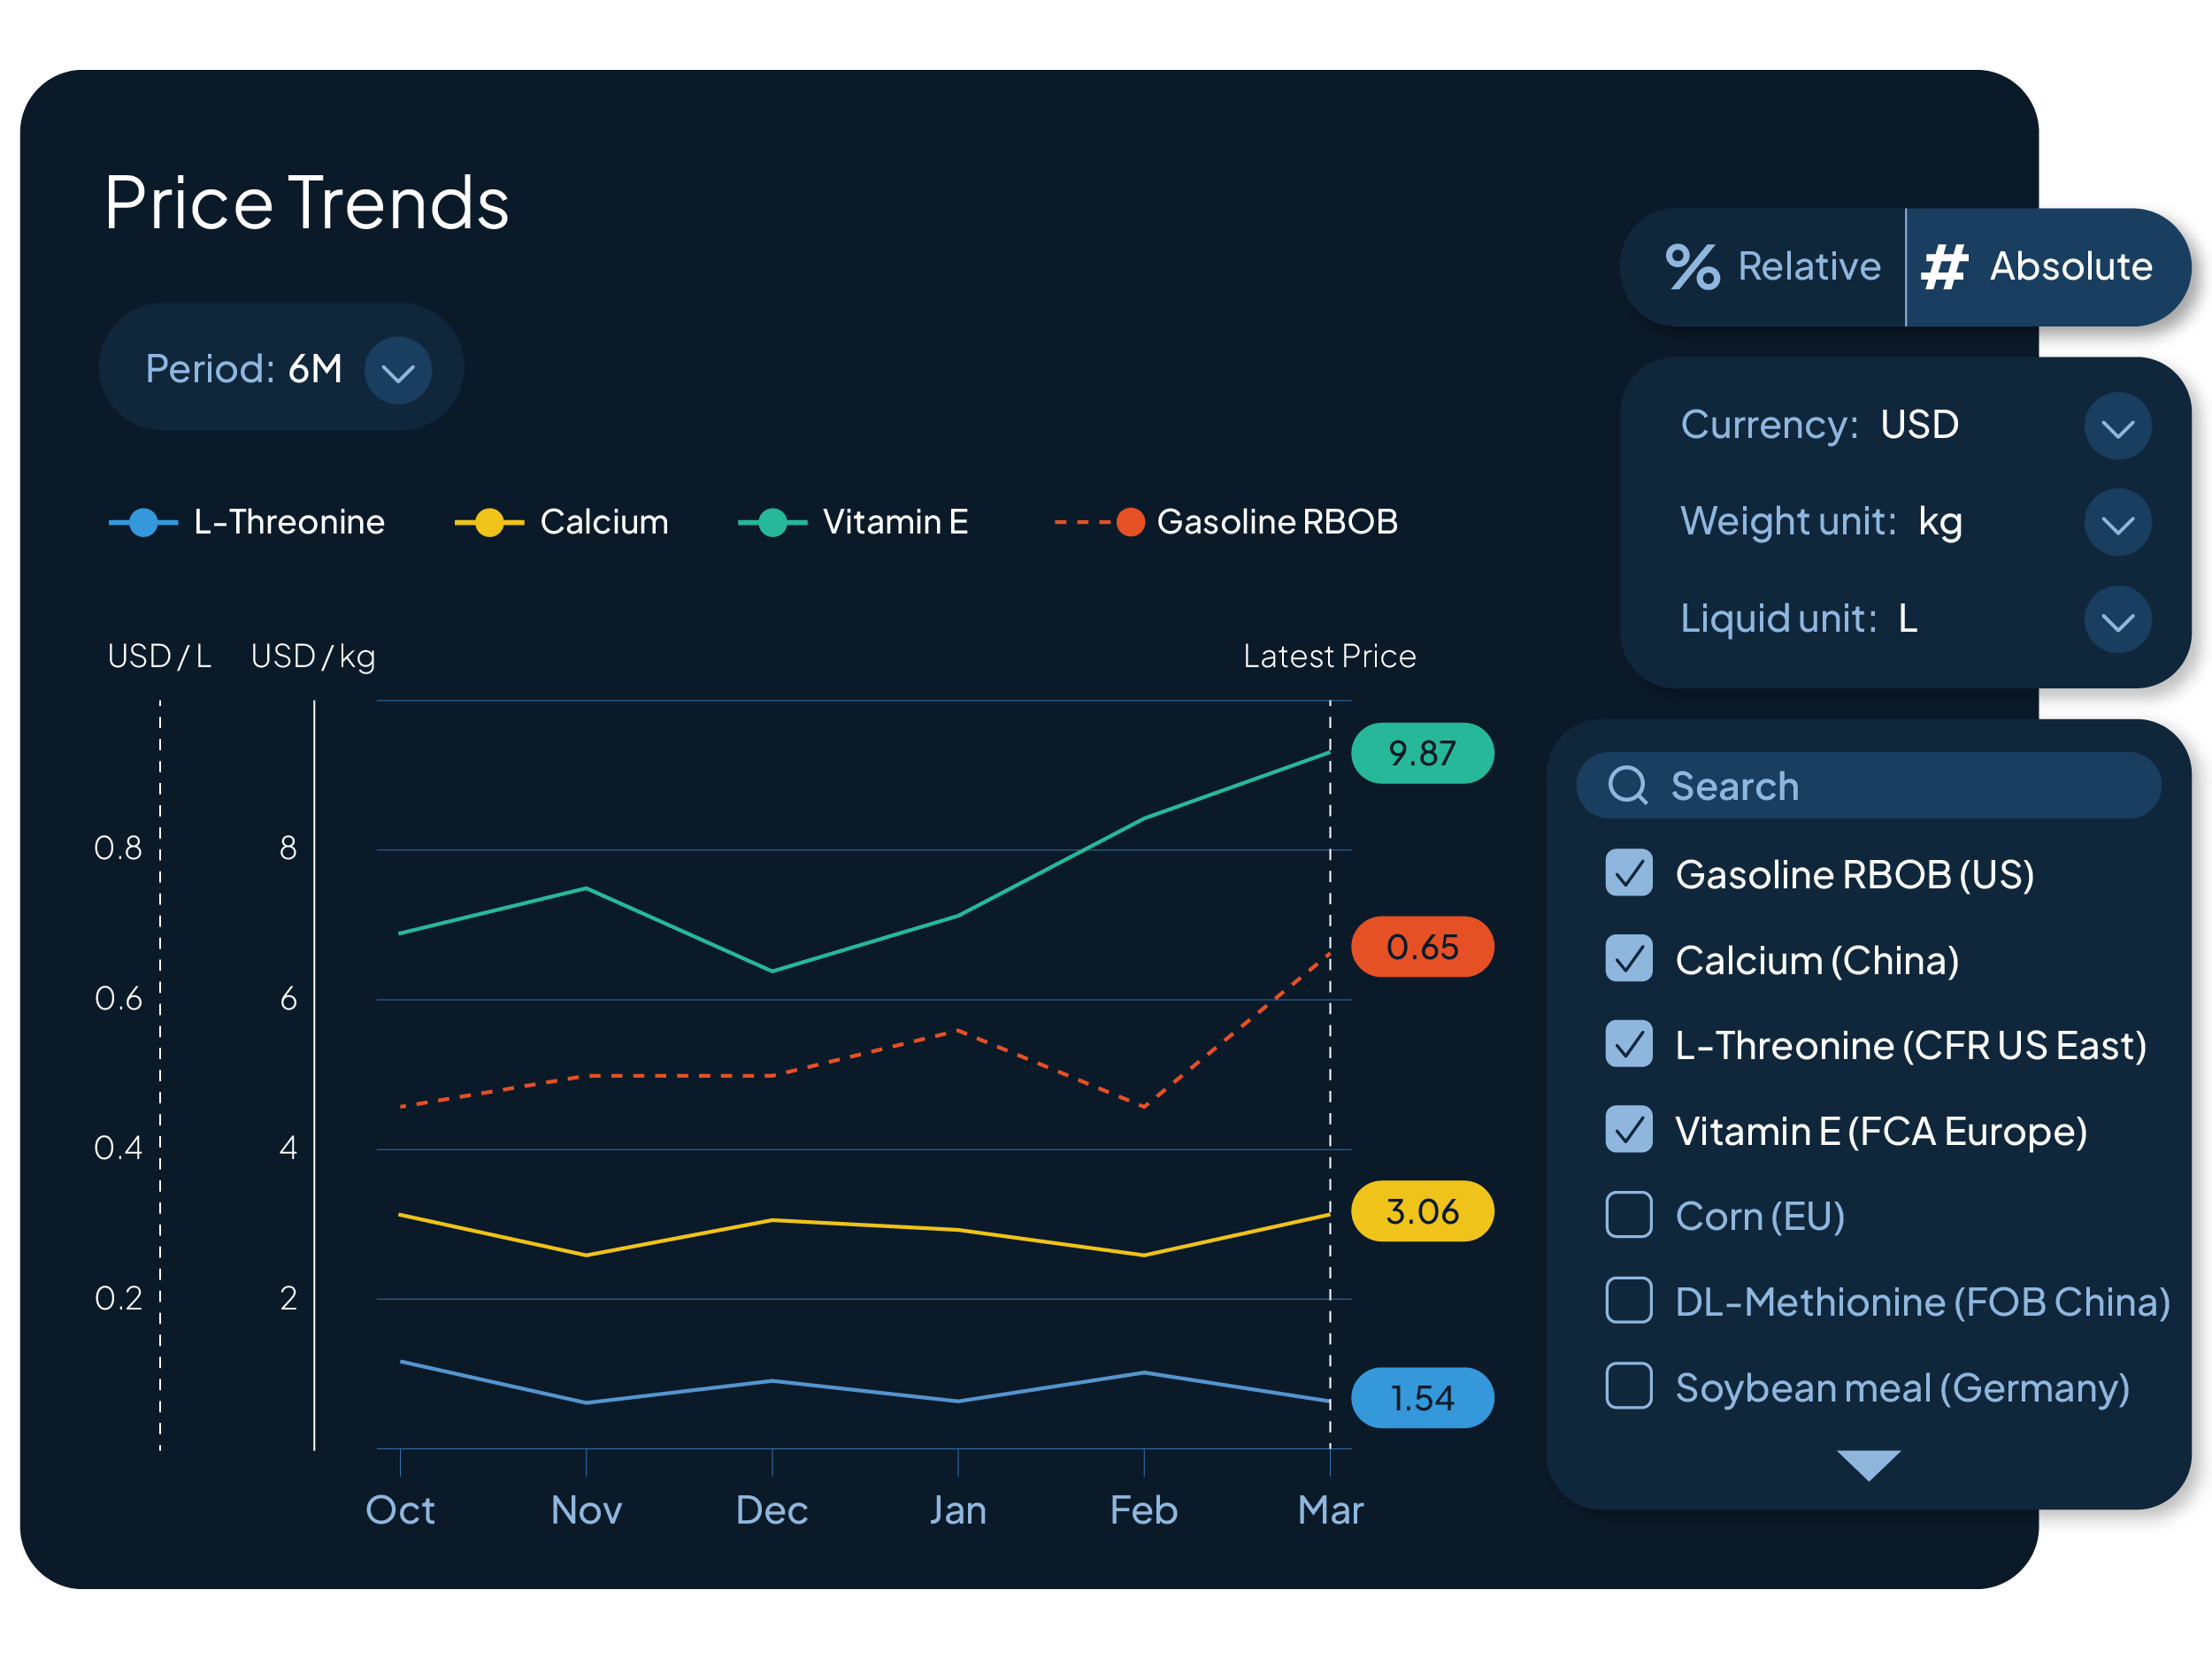
Task: Click the 9.87 latest price badge
Action: coord(1421,753)
